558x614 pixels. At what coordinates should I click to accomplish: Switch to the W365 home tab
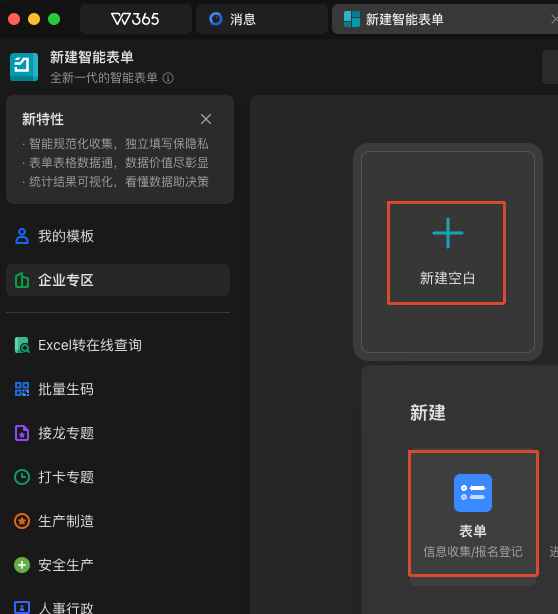[x=135, y=19]
